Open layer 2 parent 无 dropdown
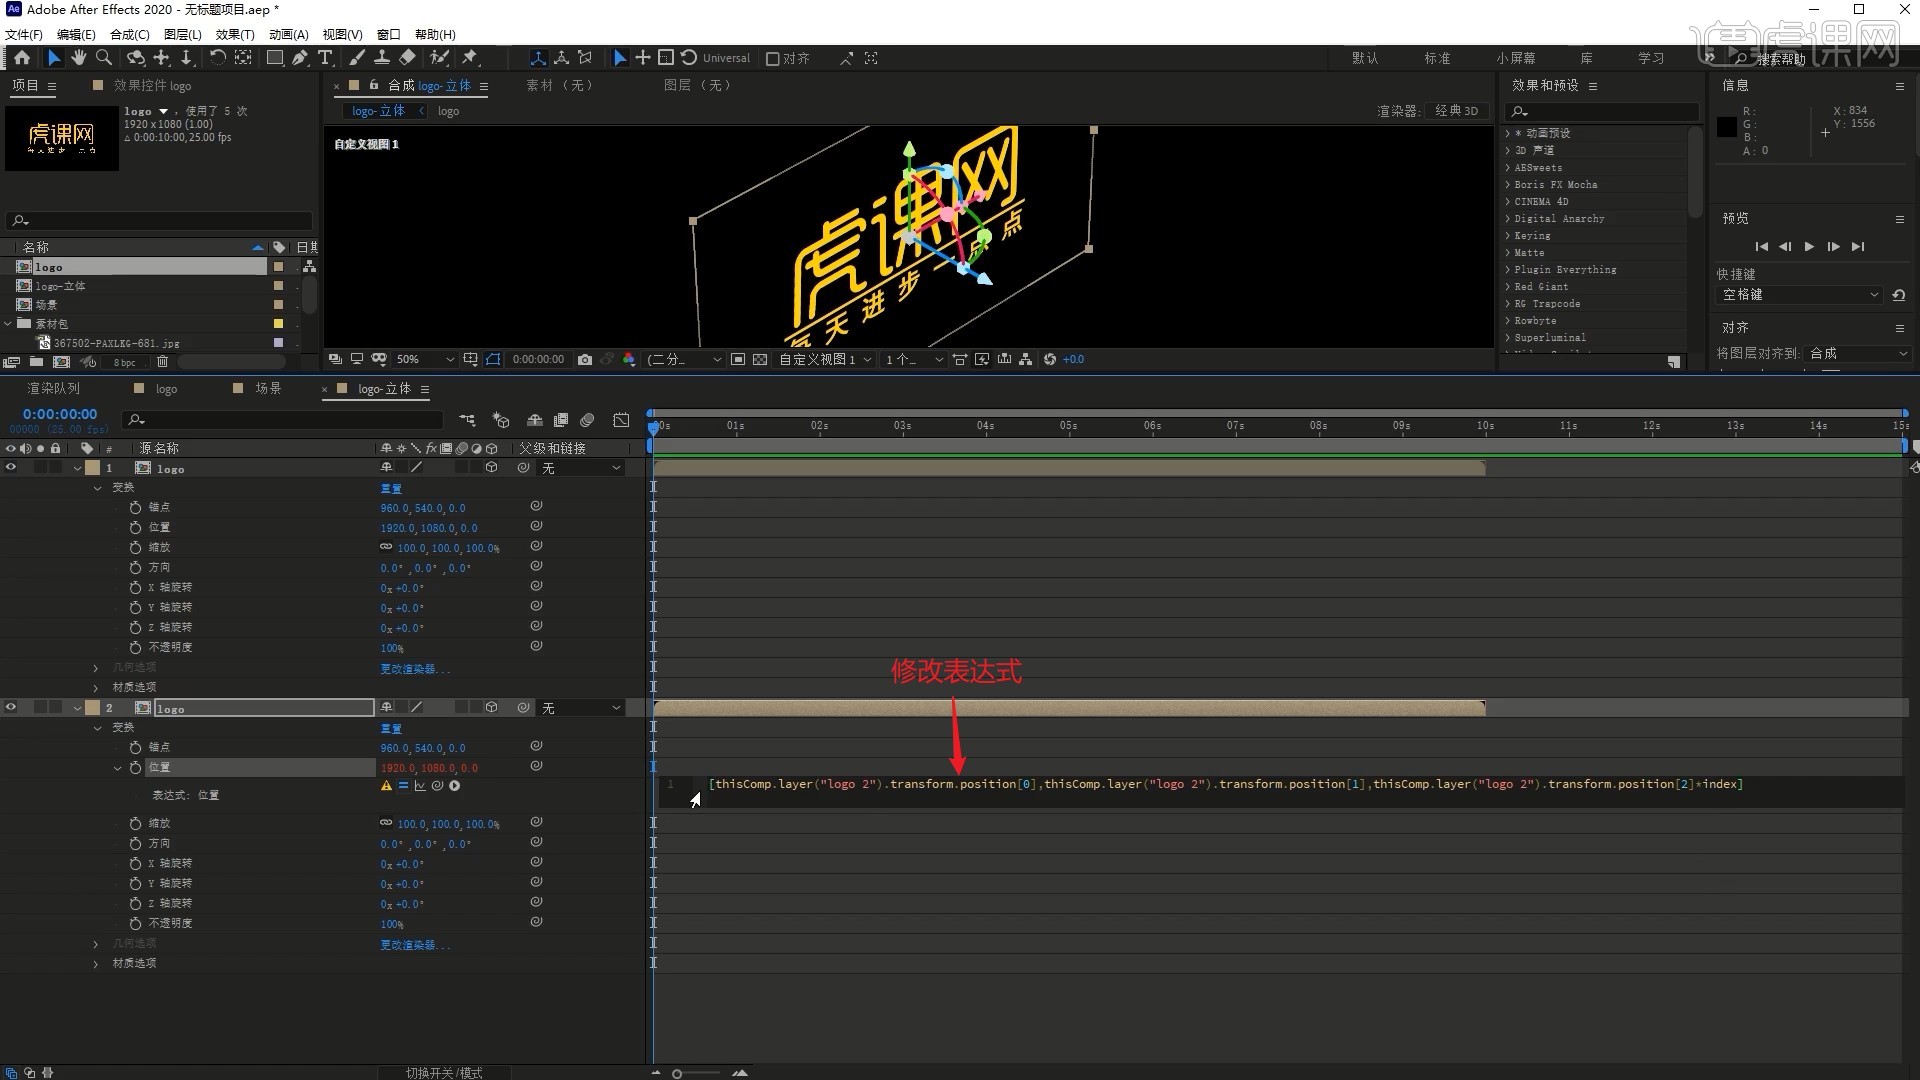This screenshot has height=1080, width=1920. pyautogui.click(x=582, y=708)
